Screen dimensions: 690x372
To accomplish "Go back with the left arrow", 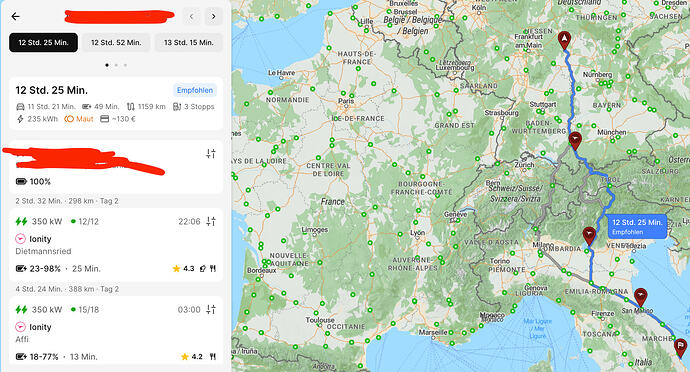I will [15, 17].
